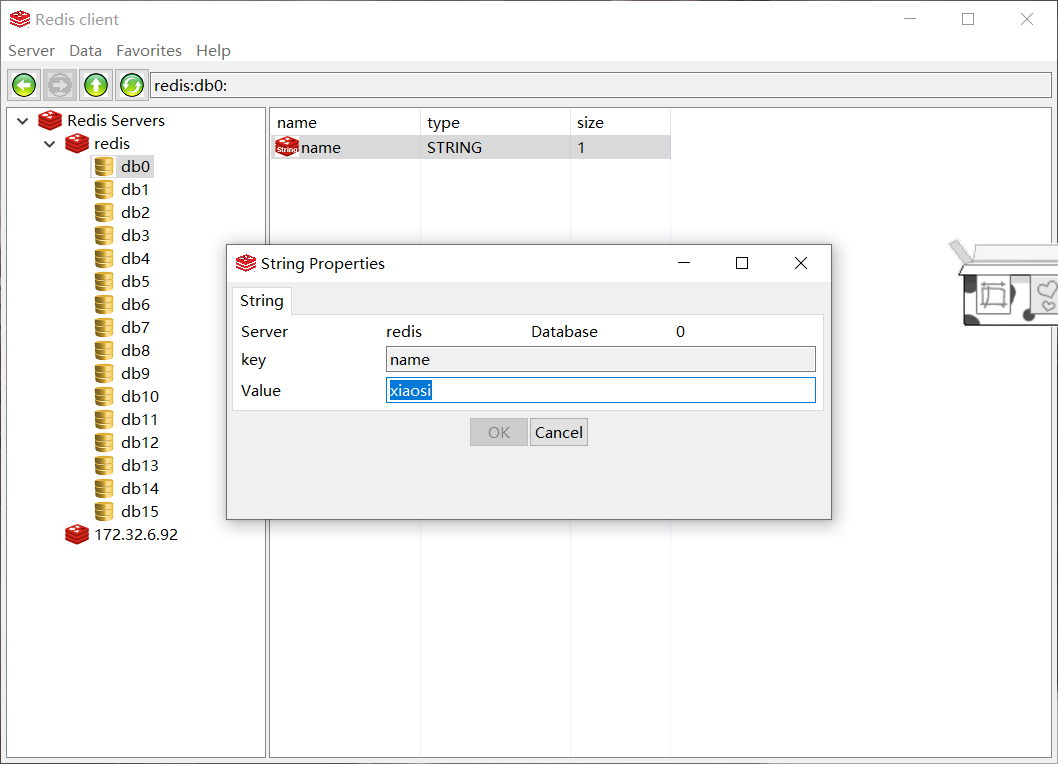Close the String Properties dialog
This screenshot has height=764, width=1058.
(x=801, y=263)
